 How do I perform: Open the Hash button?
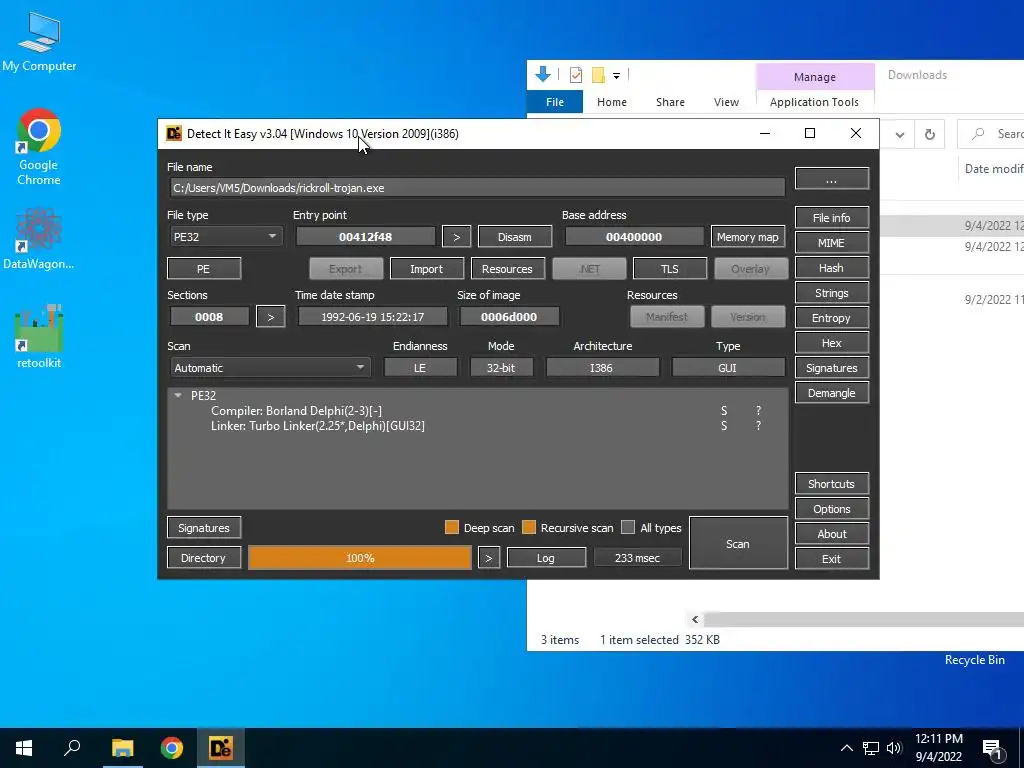click(831, 268)
